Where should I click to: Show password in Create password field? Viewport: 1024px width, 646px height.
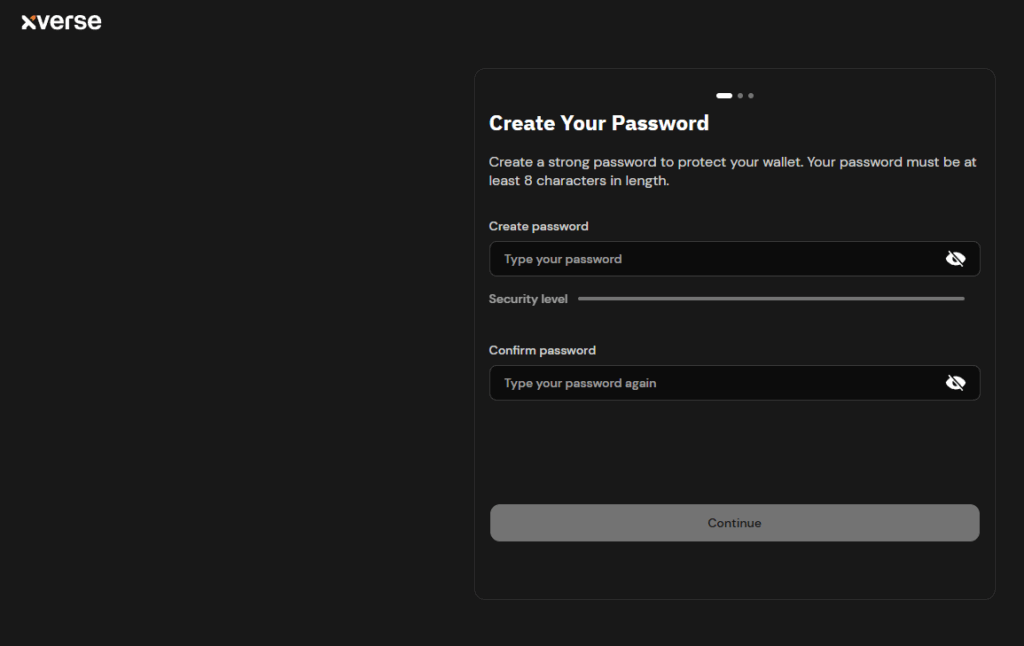click(x=955, y=259)
